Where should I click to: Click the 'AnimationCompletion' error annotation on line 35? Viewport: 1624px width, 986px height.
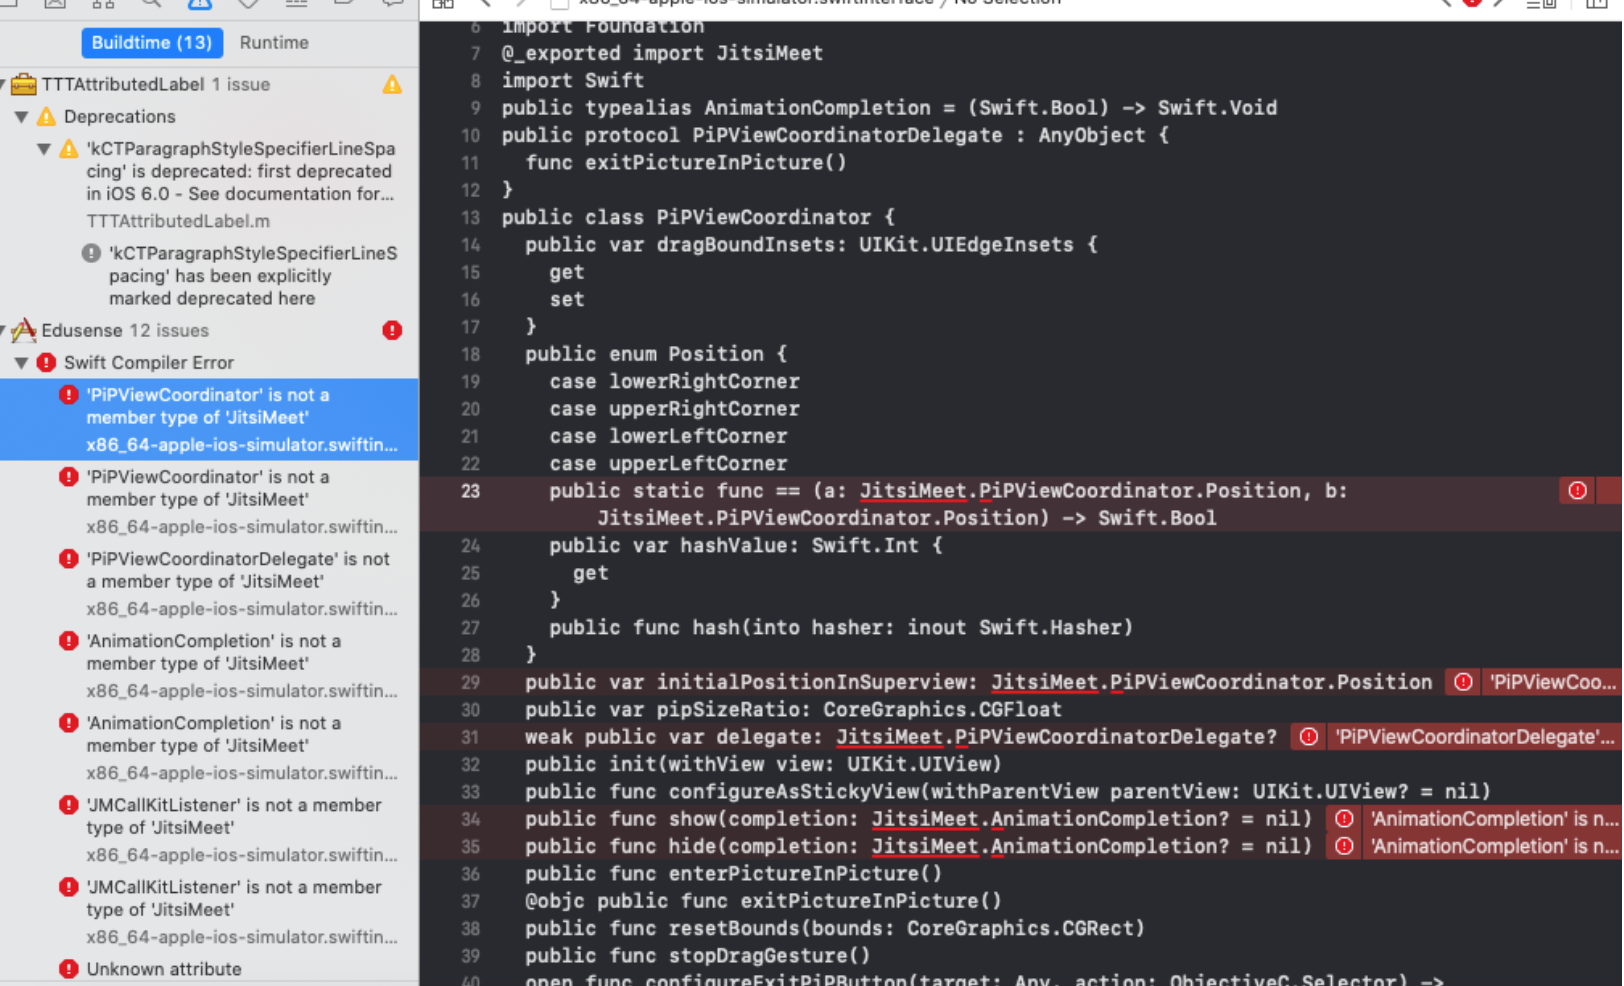[1492, 846]
